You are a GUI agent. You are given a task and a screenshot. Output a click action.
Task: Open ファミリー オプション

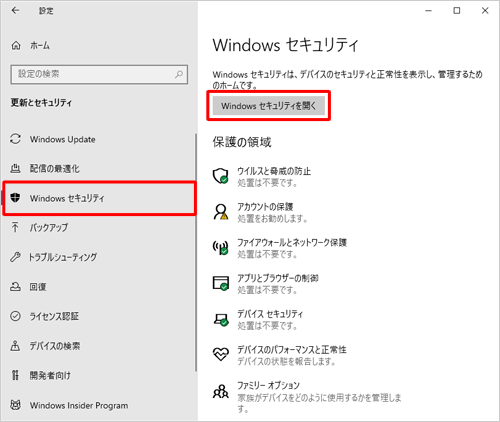(268, 386)
